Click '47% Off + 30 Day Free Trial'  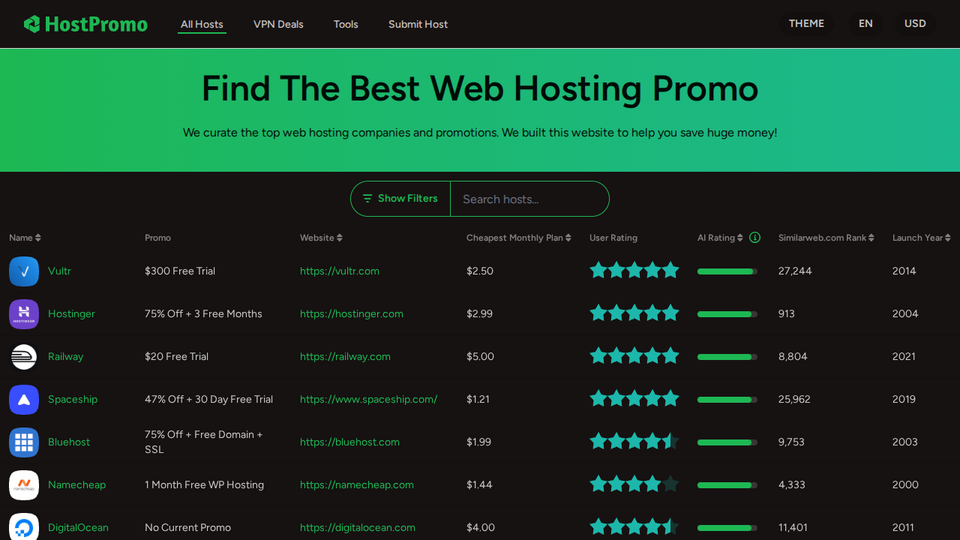(209, 399)
